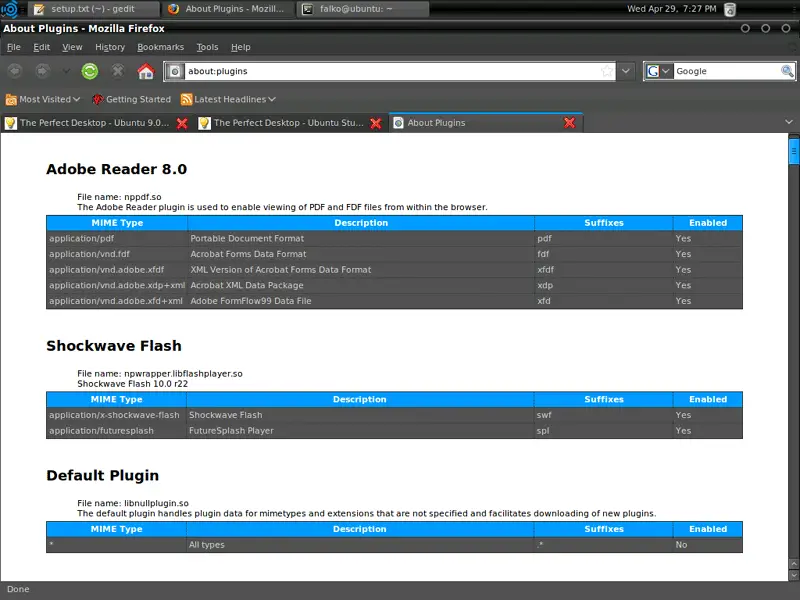This screenshot has width=800, height=600.
Task: Open the search engine selector dropdown
Action: 659,71
